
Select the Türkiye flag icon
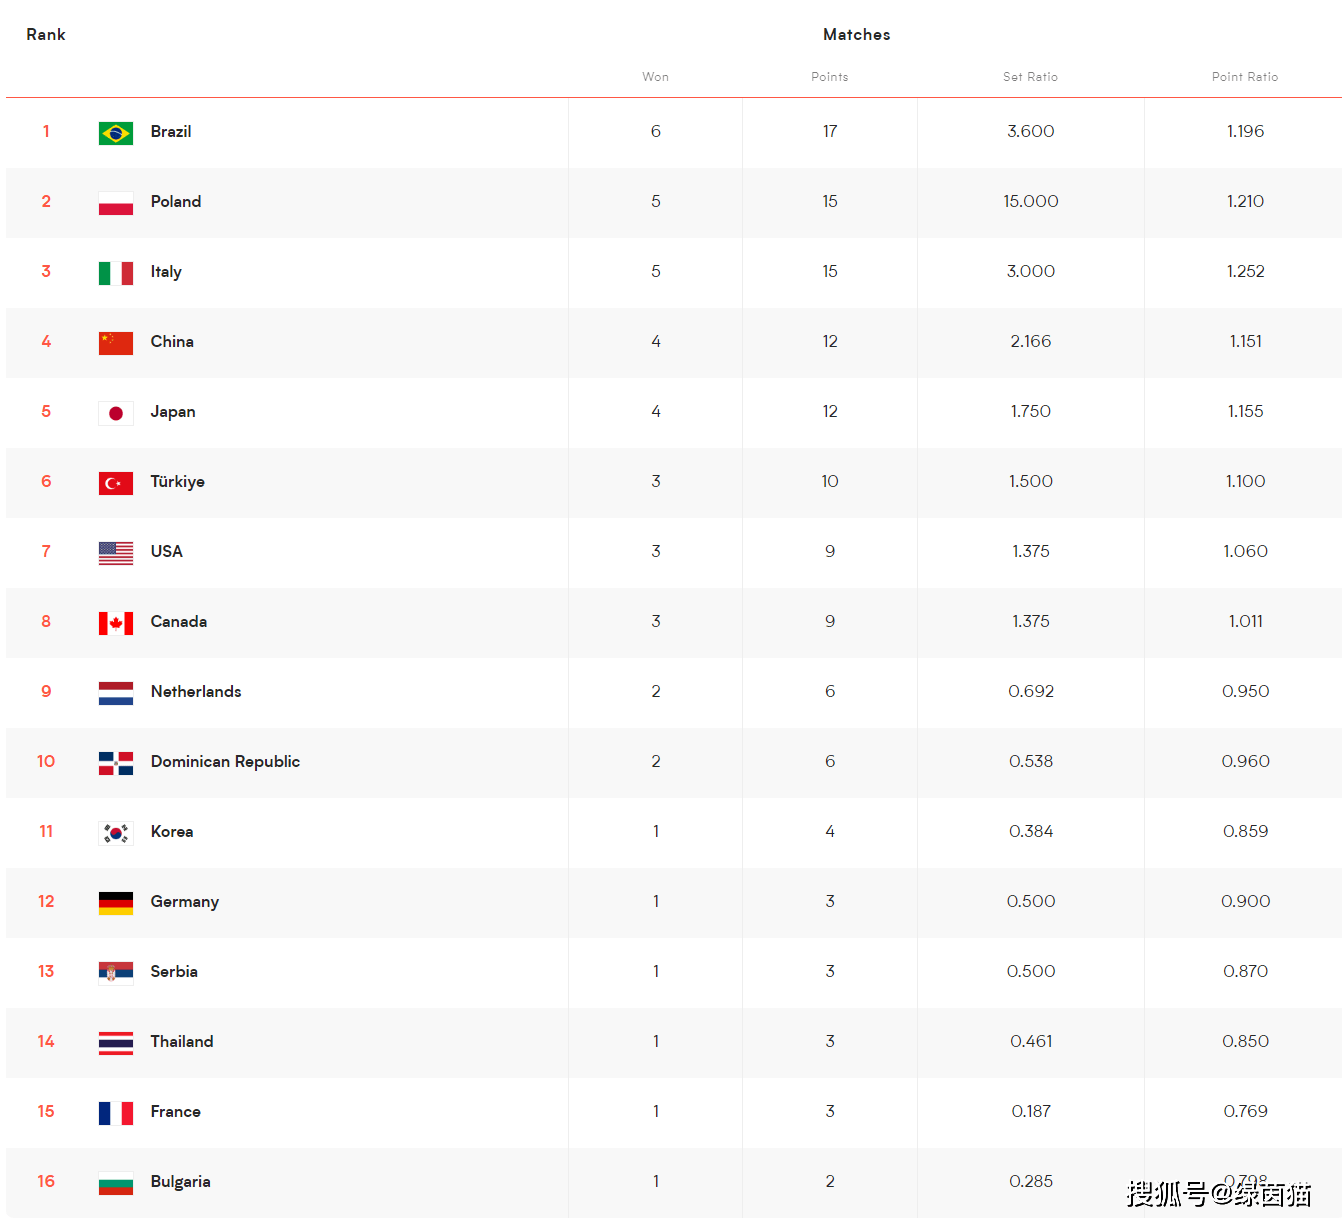point(116,483)
